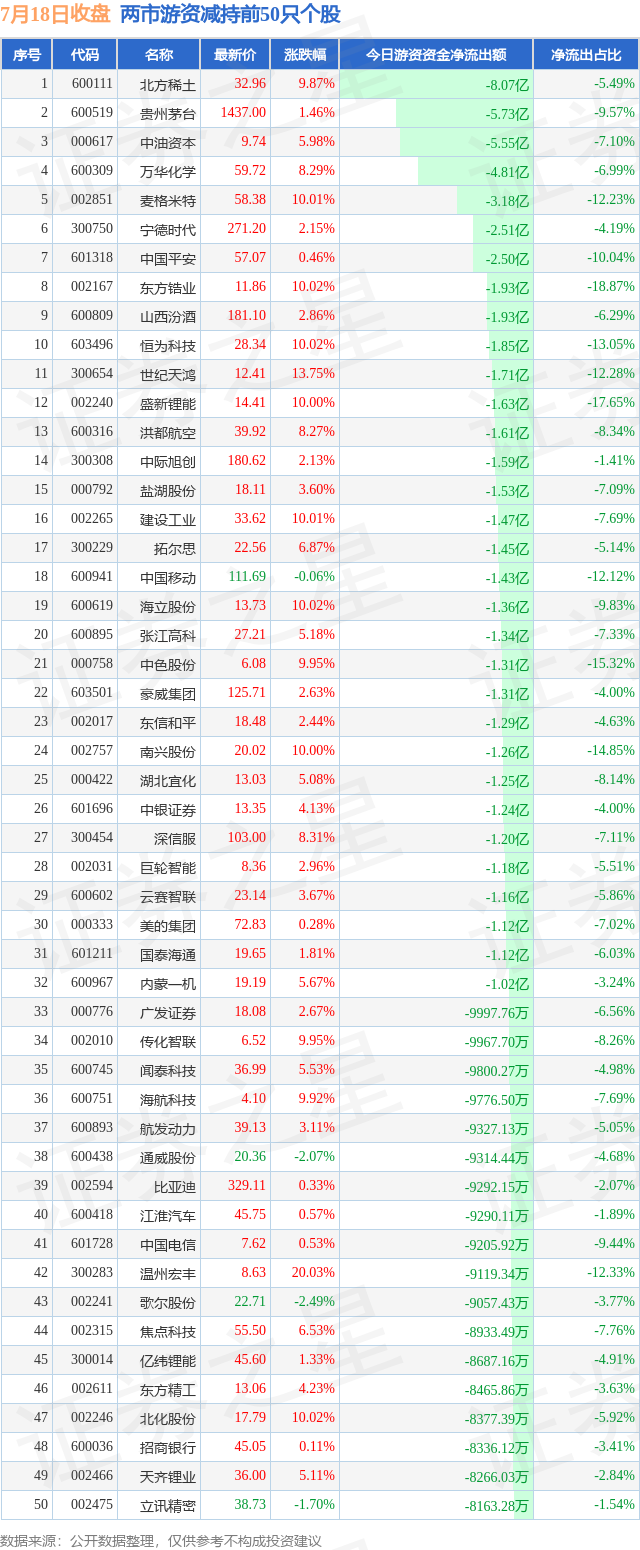Click stock code 601318
Viewport: 640px width, 1550px height.
(92, 258)
